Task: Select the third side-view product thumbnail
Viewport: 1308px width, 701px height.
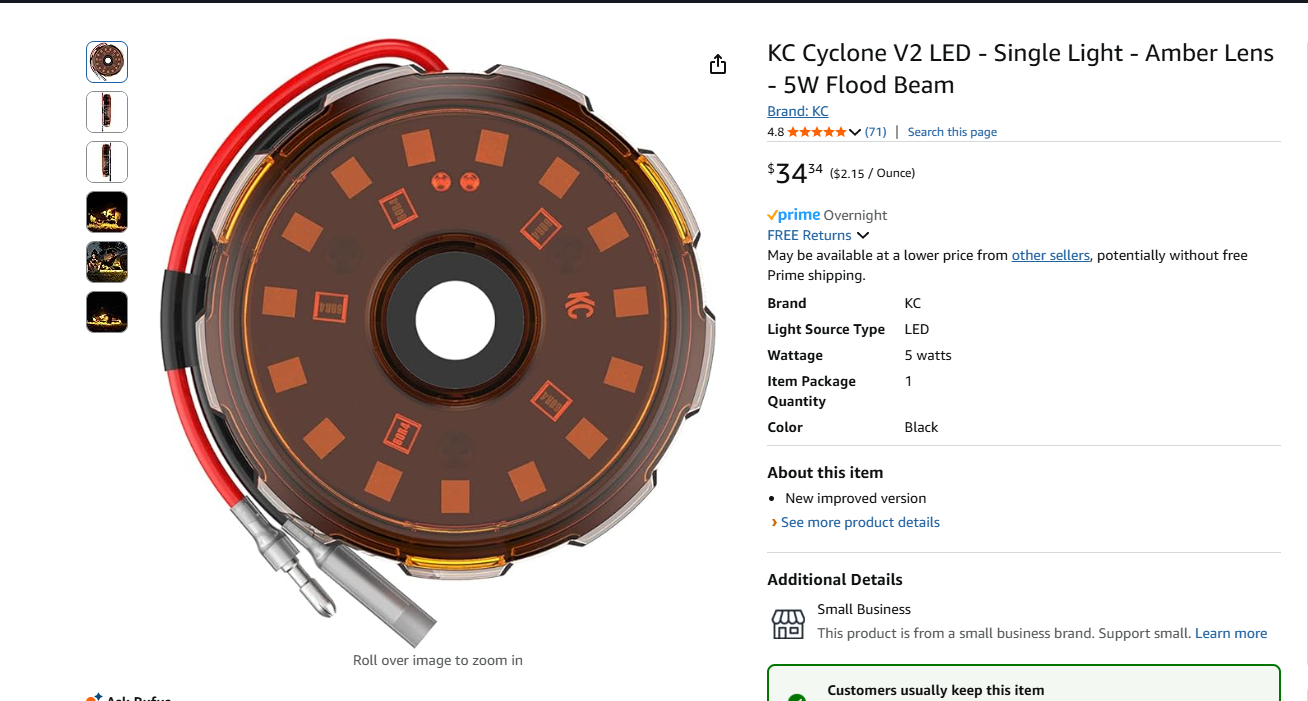Action: pyautogui.click(x=107, y=162)
